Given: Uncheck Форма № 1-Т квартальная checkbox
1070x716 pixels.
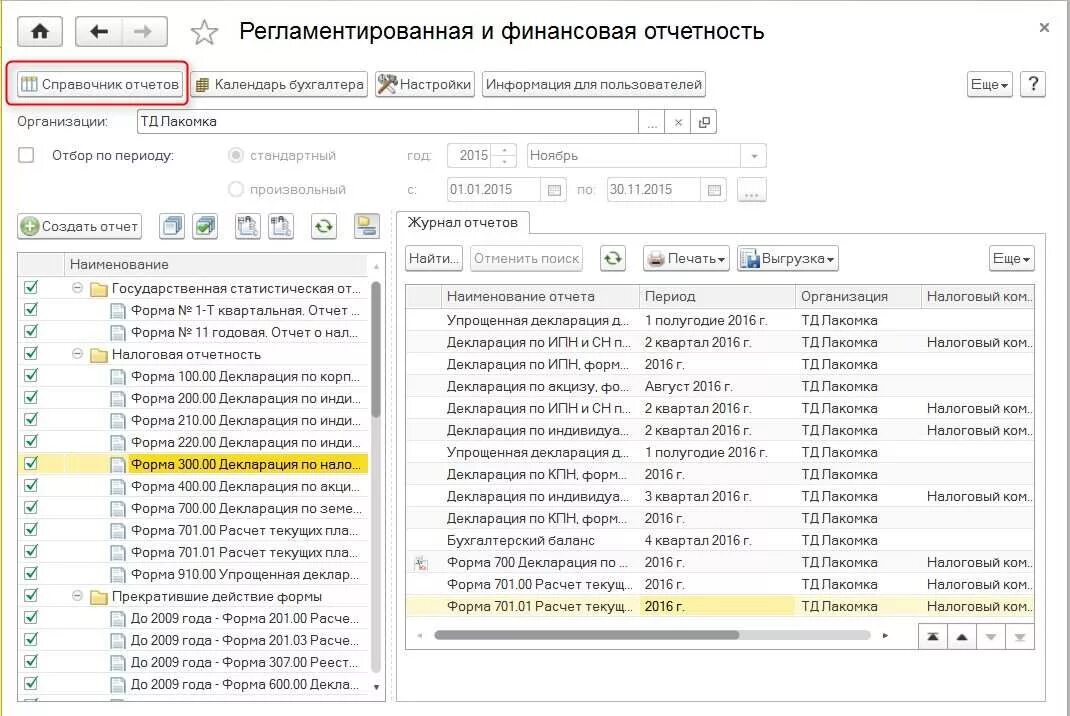Looking at the screenshot, I should coord(31,310).
